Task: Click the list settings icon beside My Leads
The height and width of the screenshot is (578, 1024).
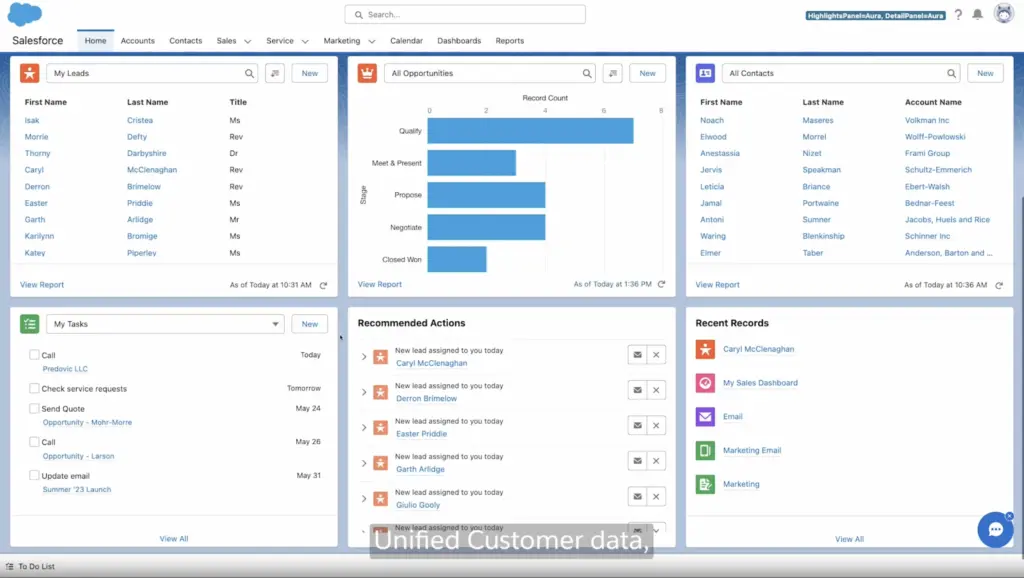Action: point(275,73)
